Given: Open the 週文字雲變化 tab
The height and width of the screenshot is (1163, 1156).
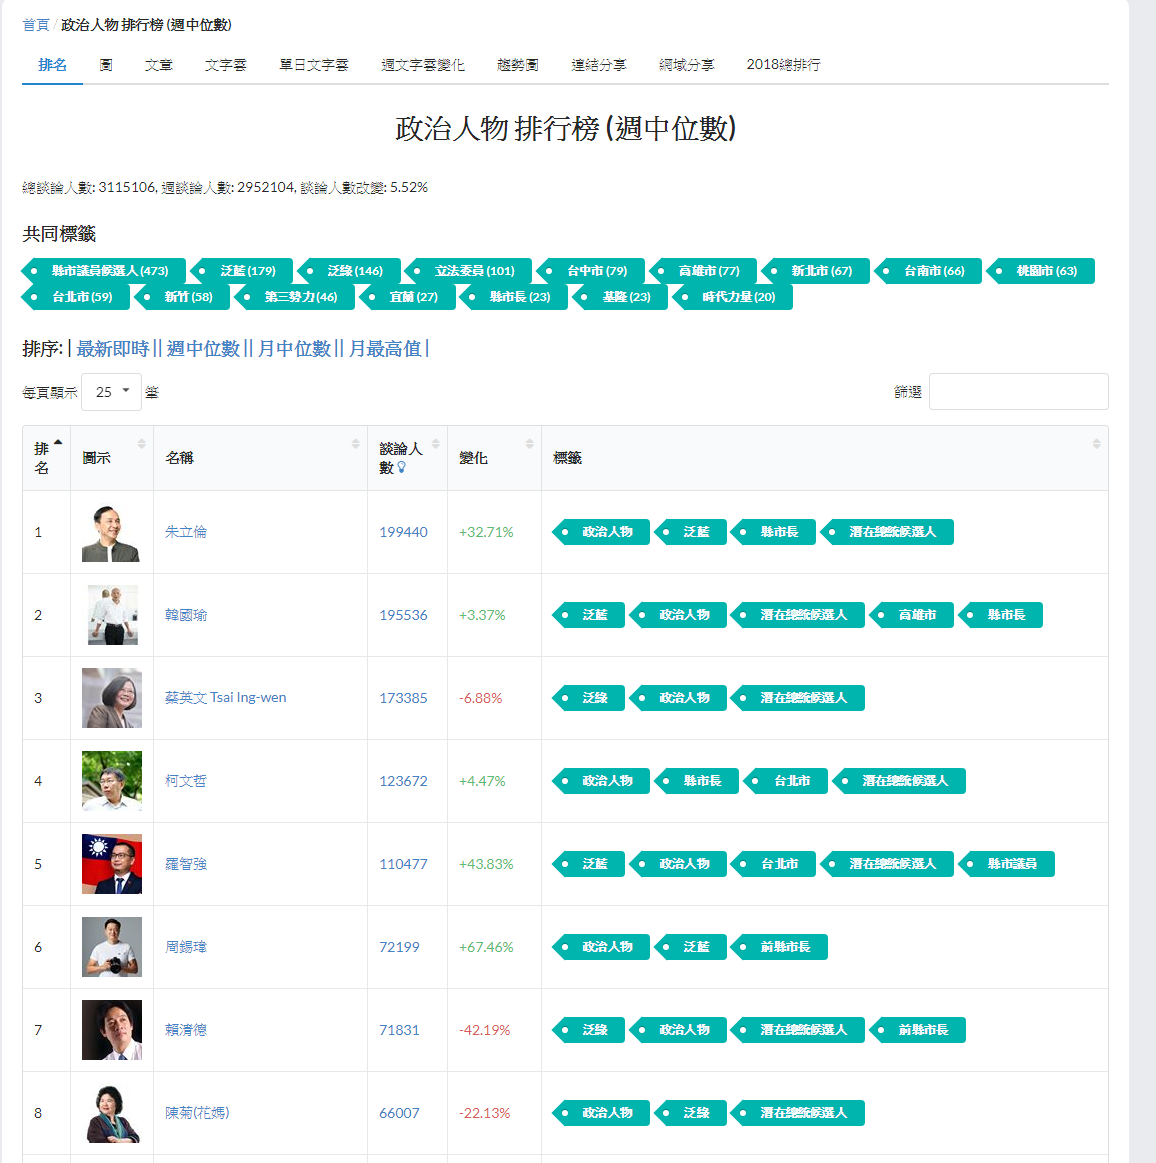Looking at the screenshot, I should pyautogui.click(x=423, y=65).
